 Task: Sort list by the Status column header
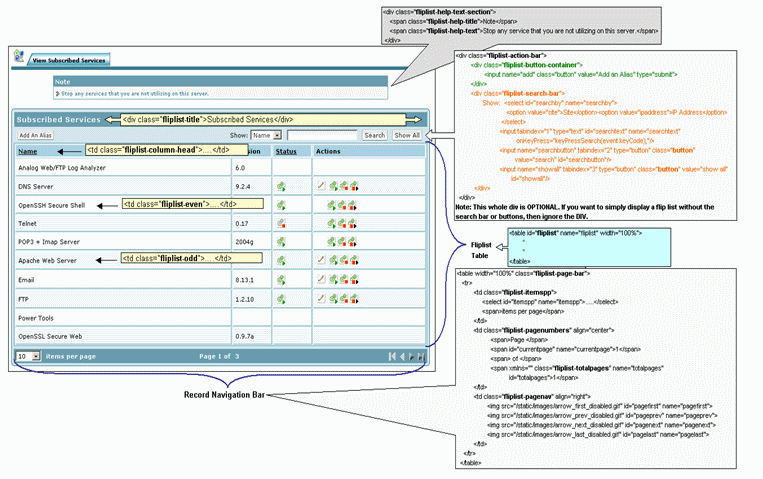click(x=286, y=152)
